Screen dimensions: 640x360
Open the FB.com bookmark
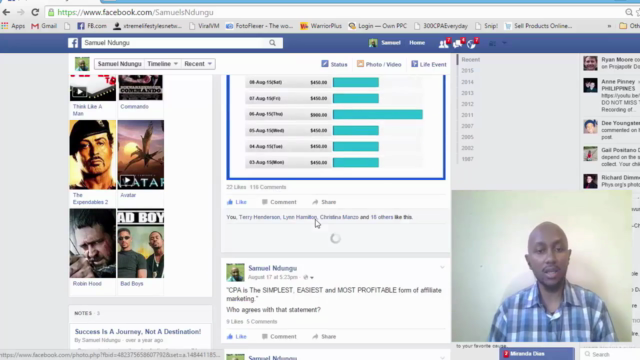[92, 26]
